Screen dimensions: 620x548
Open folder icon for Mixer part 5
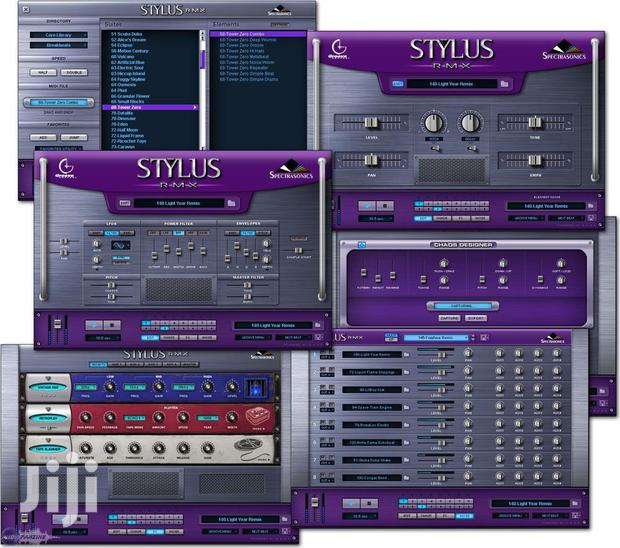[406, 425]
